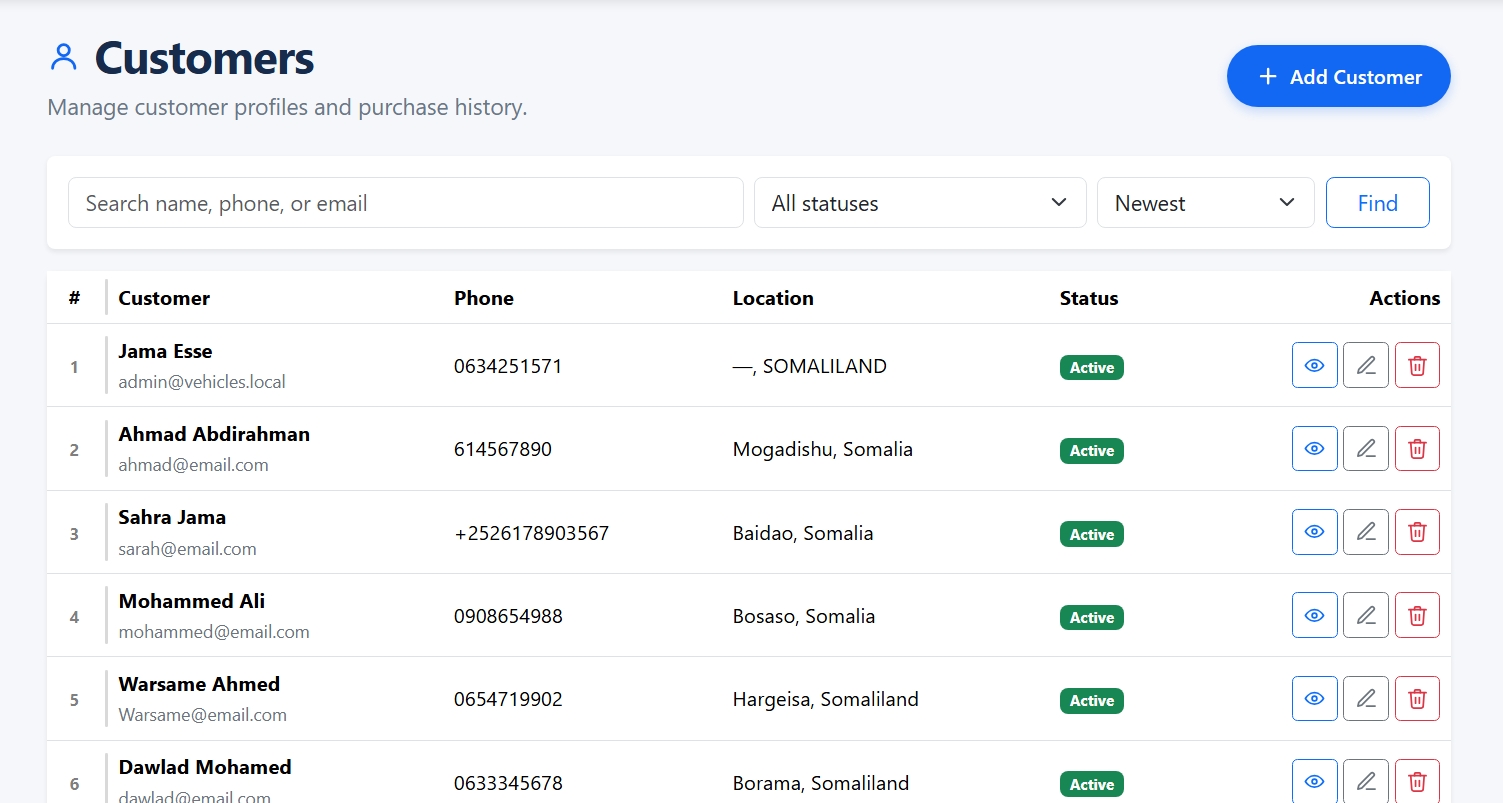Click the Add Customer button

(1339, 76)
